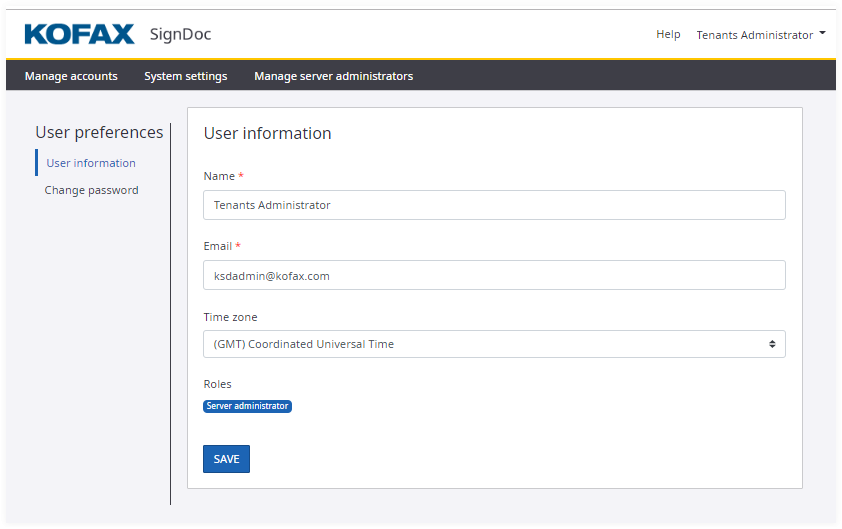This screenshot has height=529, width=842.
Task: Click the User preferences heading
Action: click(x=99, y=132)
